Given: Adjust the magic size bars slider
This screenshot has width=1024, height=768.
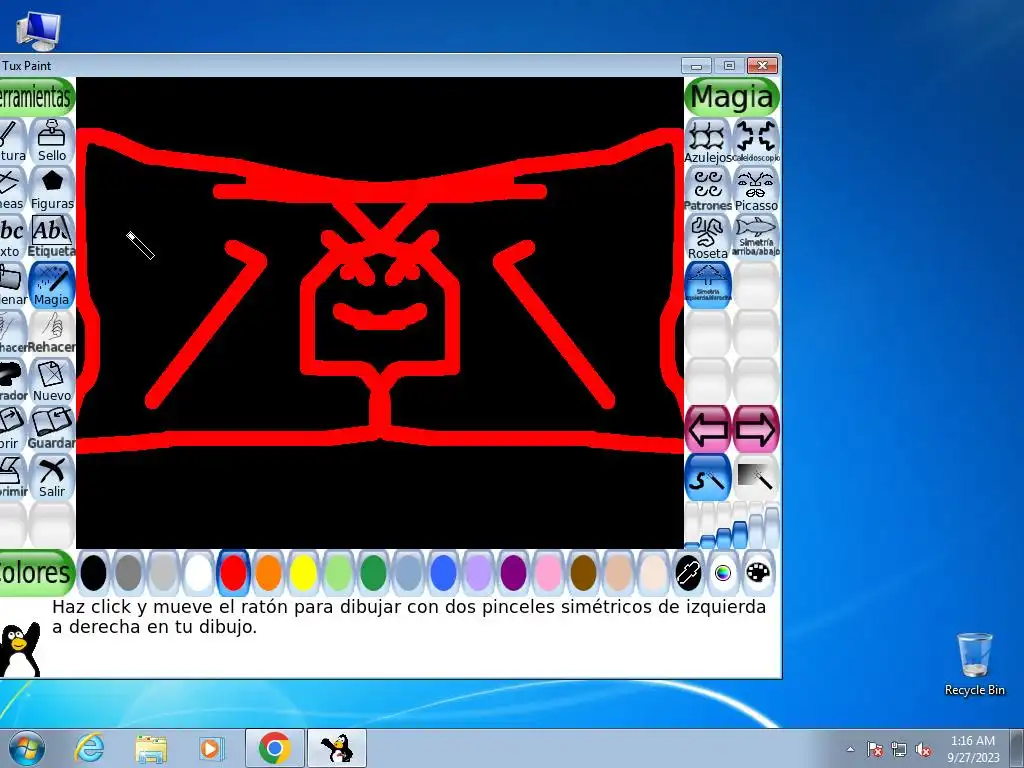Looking at the screenshot, I should (732, 526).
